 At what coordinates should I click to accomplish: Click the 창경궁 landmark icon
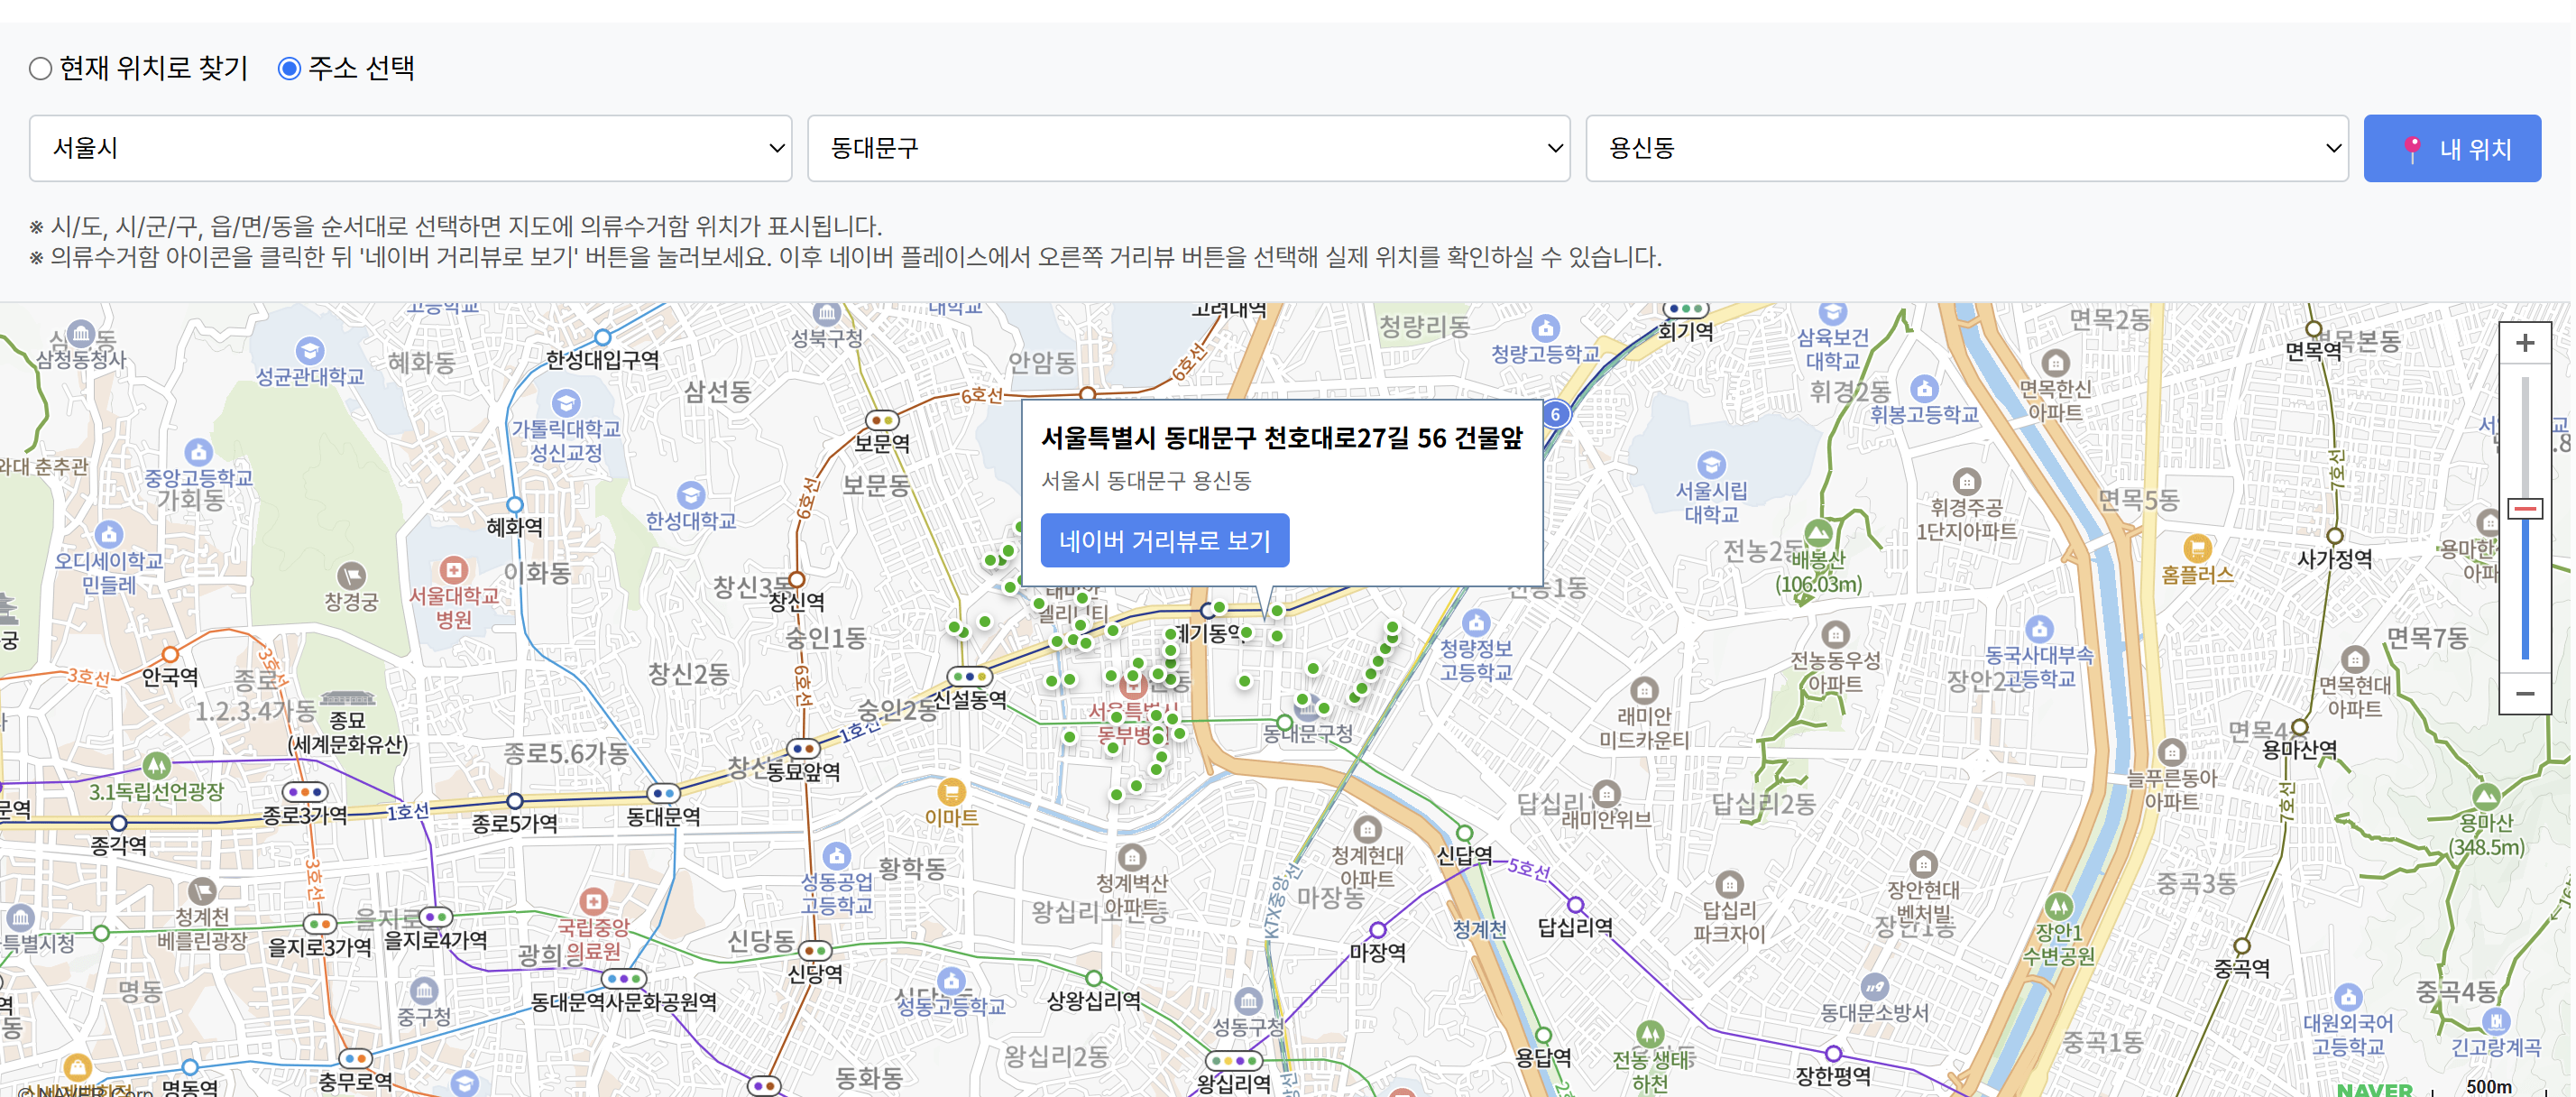pos(351,576)
